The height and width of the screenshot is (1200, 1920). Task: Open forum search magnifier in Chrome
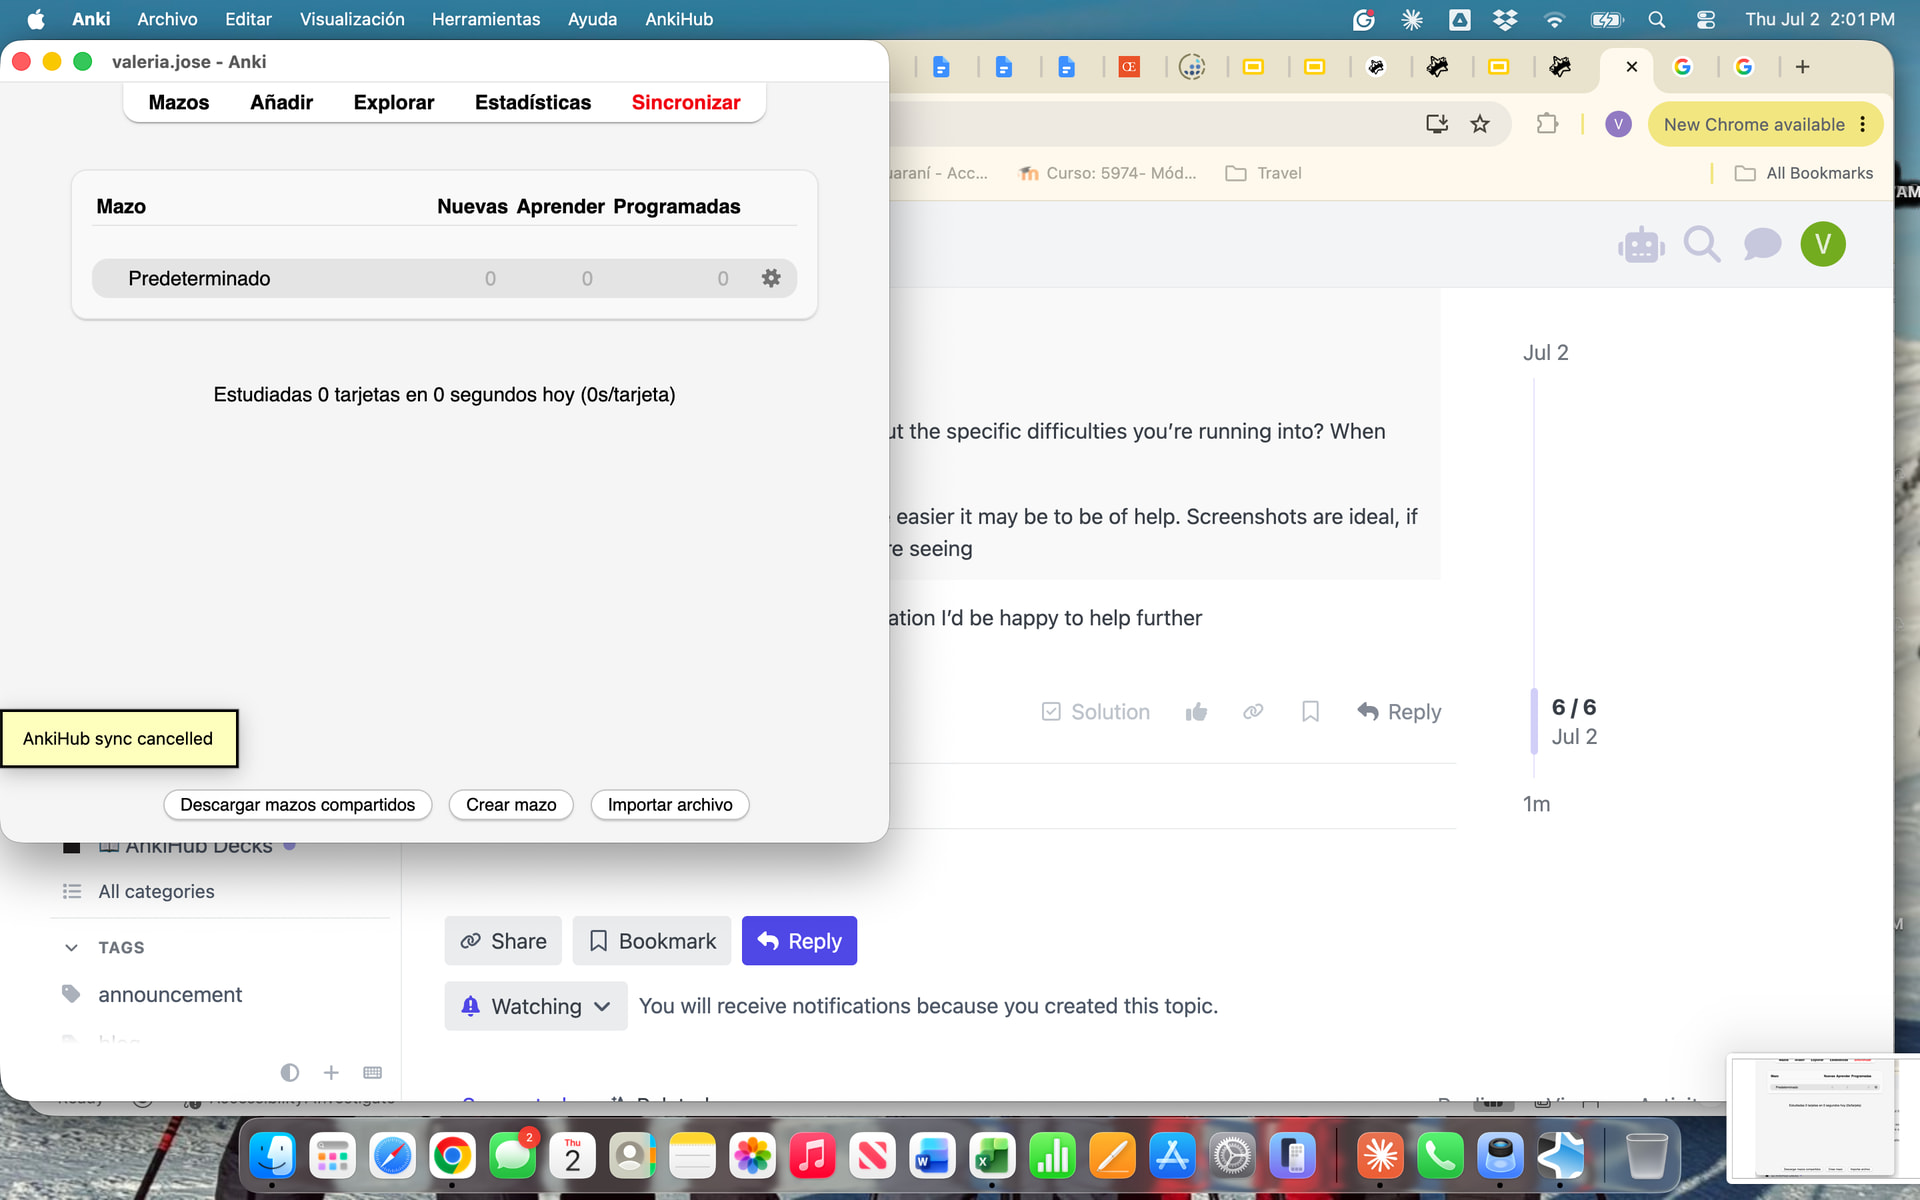click(x=1702, y=244)
